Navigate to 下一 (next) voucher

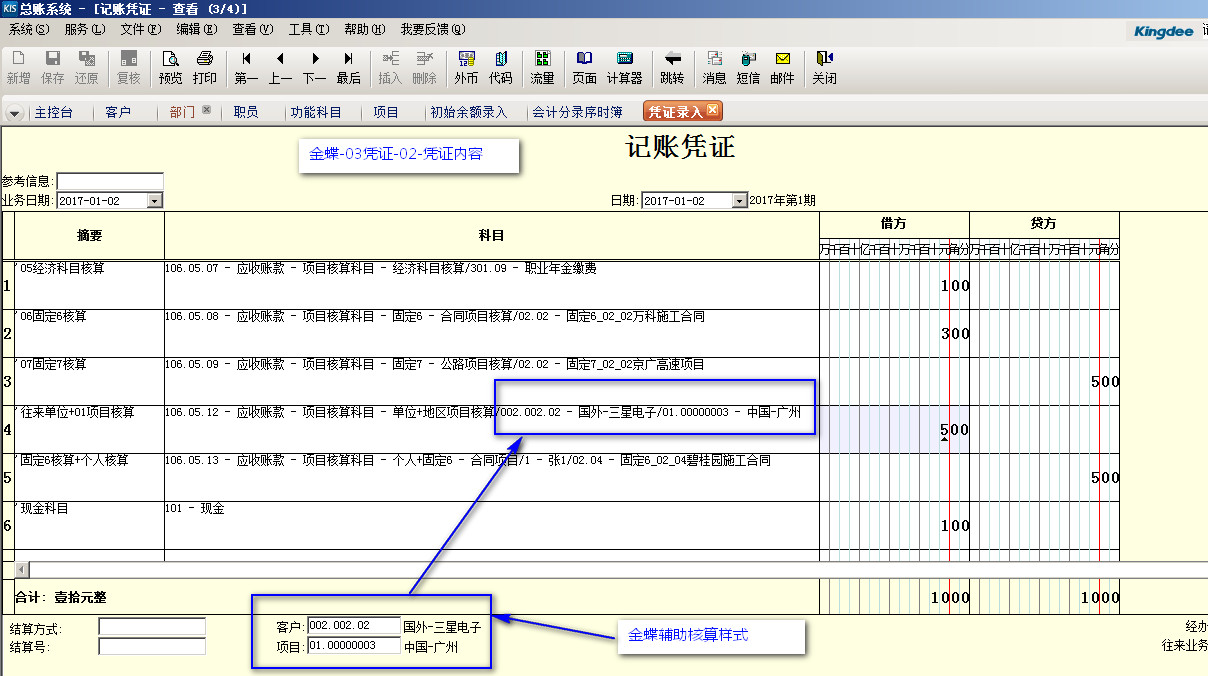[314, 66]
